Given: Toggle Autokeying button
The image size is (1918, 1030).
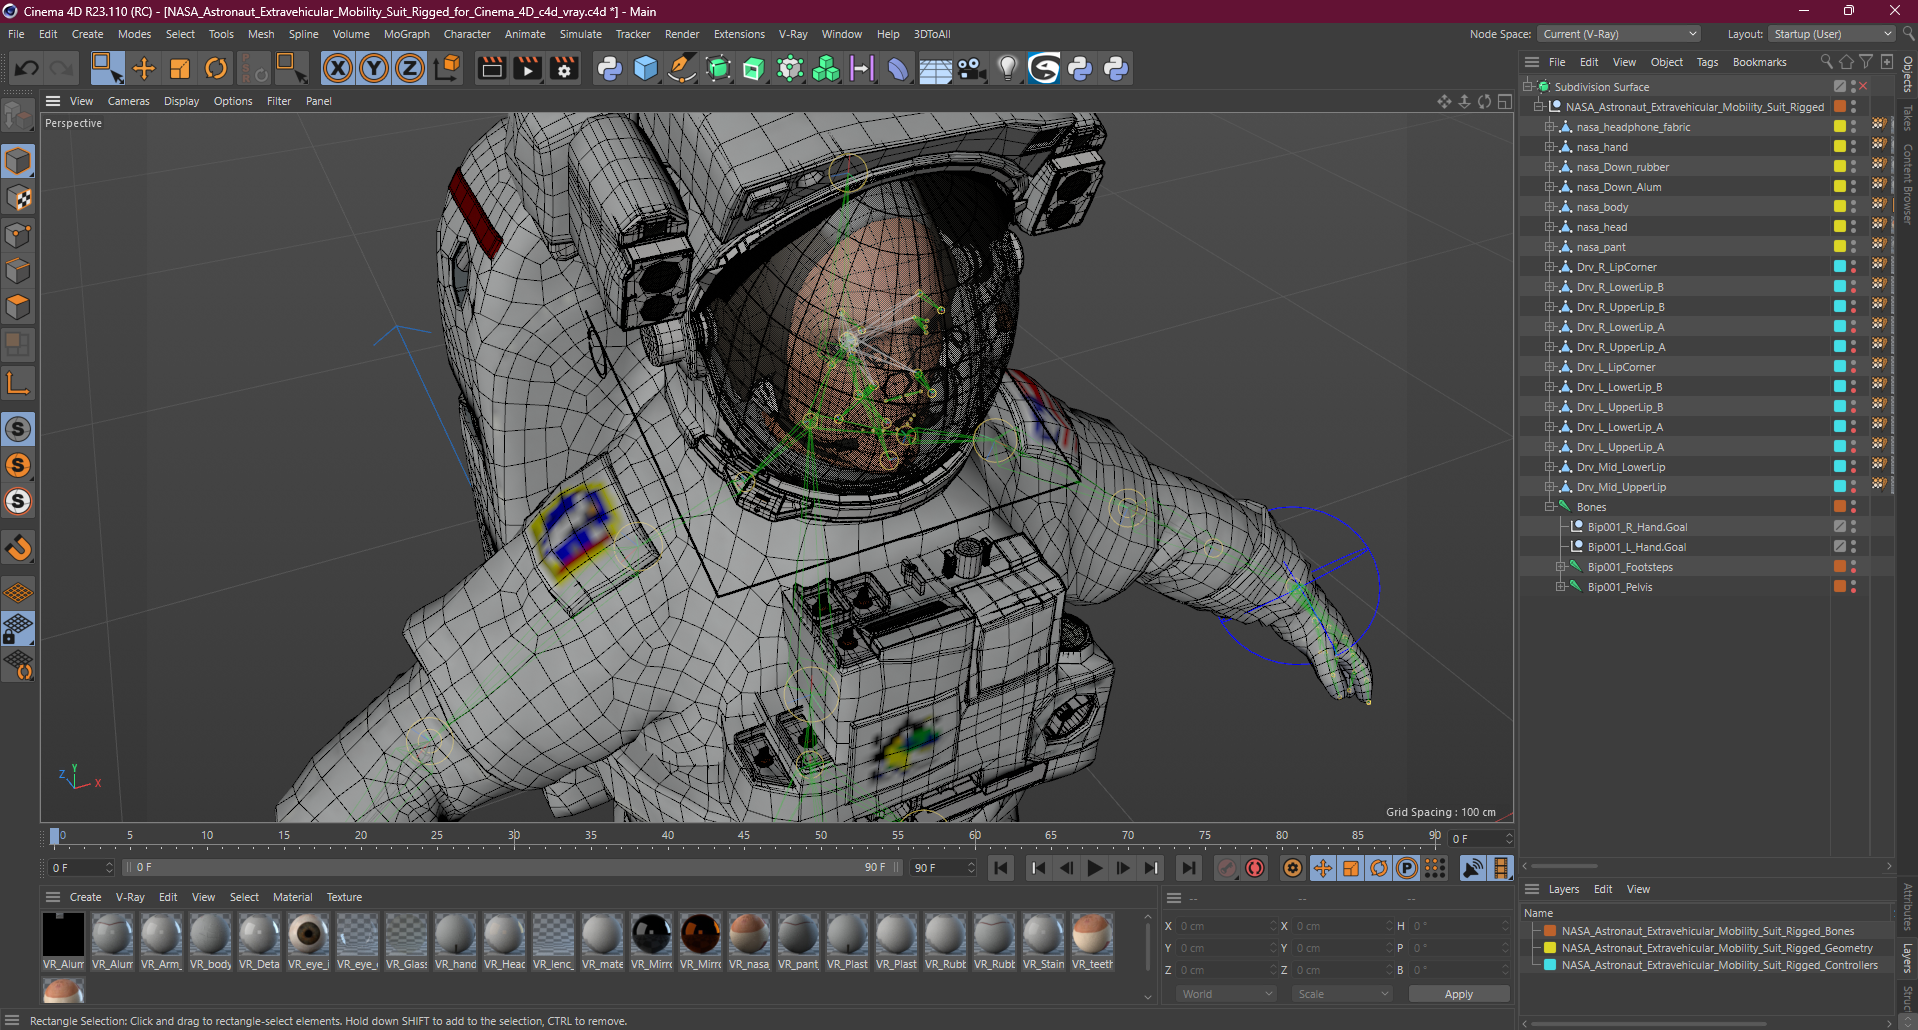Looking at the screenshot, I should 1255,868.
